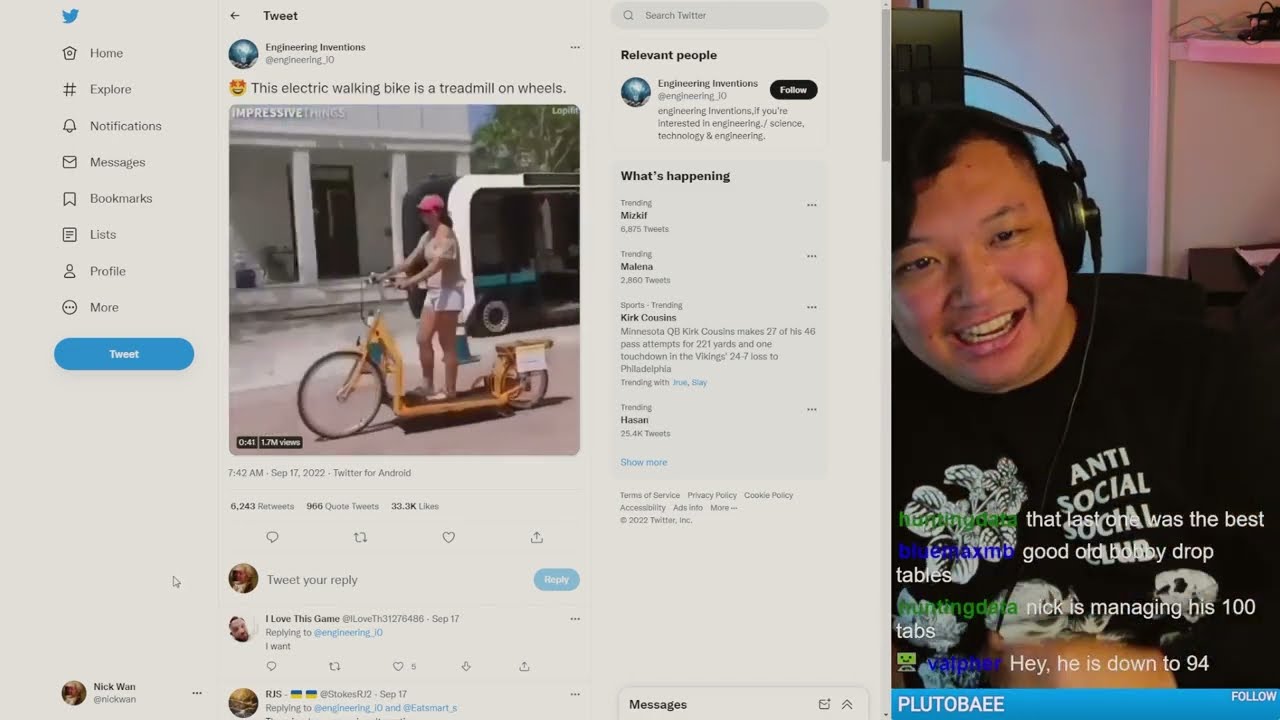Open the Mizkif trending topic
1280x720 pixels.
click(x=634, y=216)
